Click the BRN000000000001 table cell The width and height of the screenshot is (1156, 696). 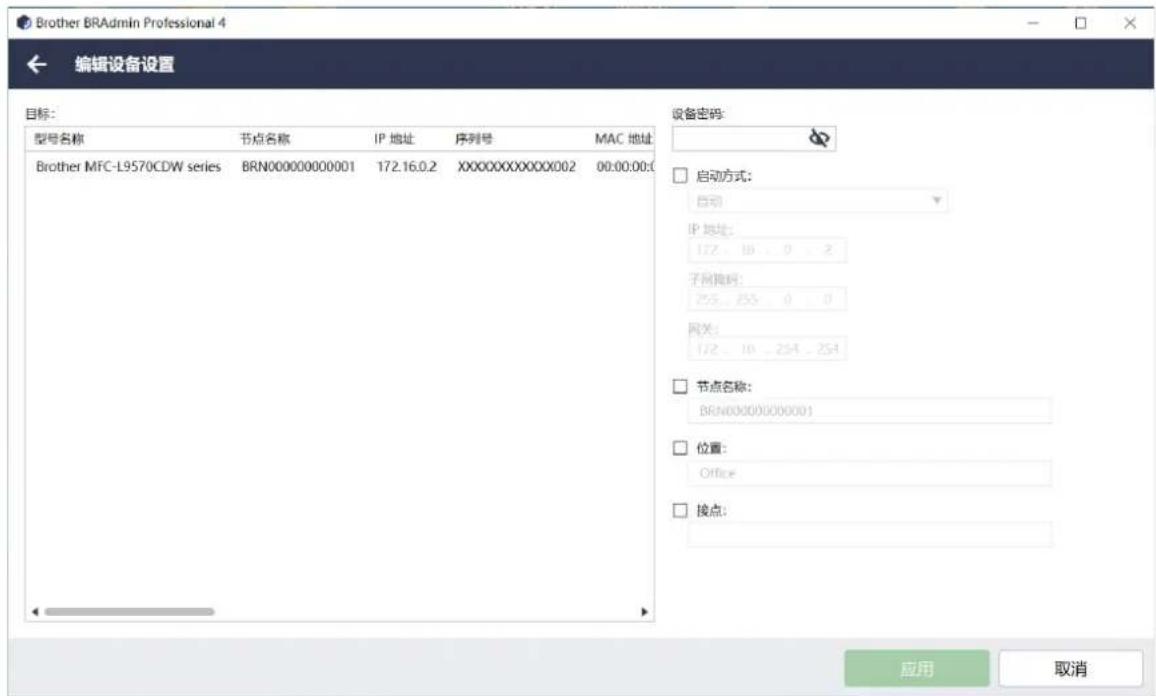299,167
